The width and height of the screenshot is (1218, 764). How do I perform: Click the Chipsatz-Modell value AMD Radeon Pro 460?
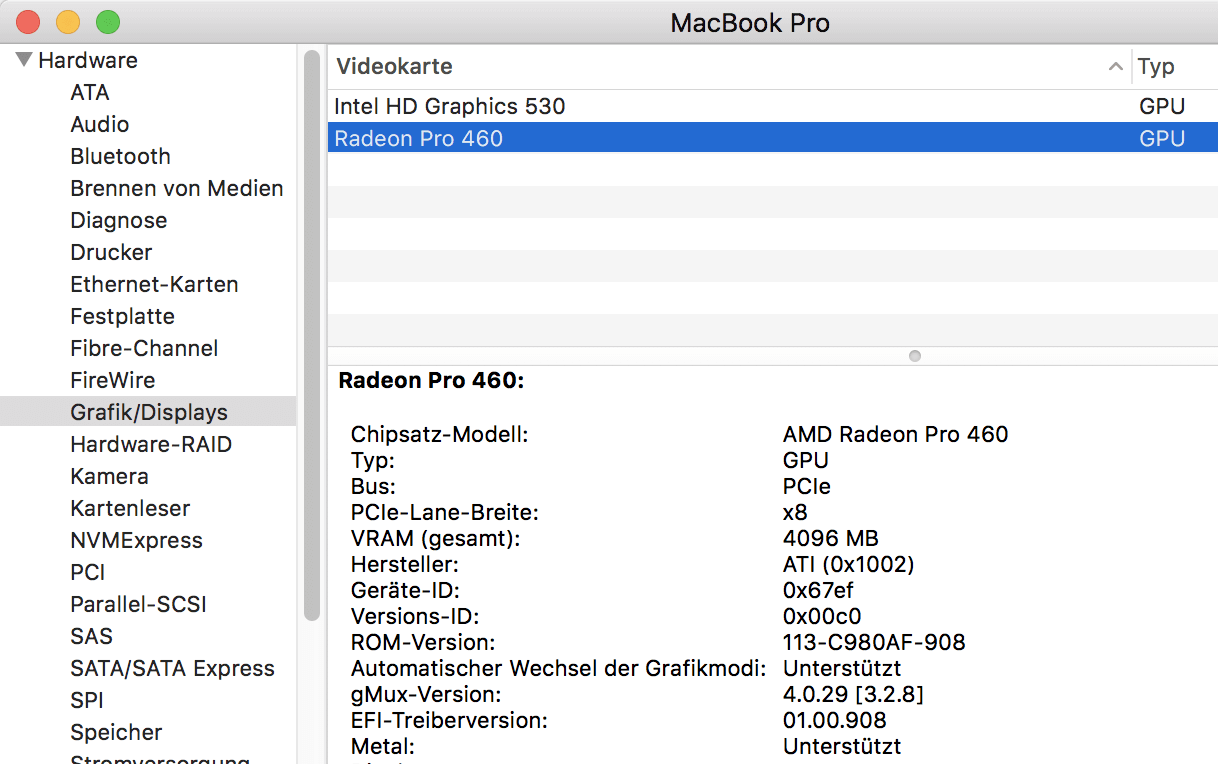[895, 434]
